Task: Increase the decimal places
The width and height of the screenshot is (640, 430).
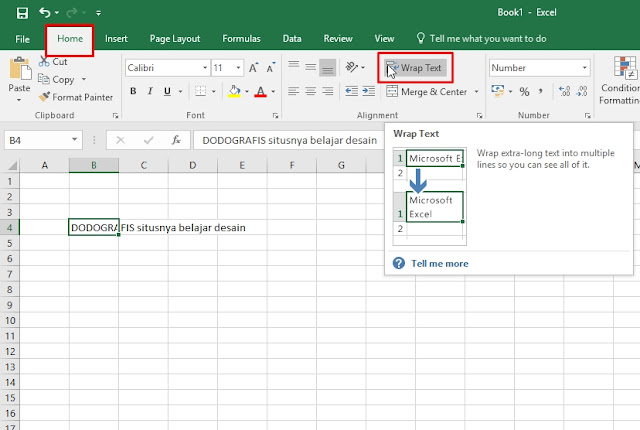Action: click(564, 91)
